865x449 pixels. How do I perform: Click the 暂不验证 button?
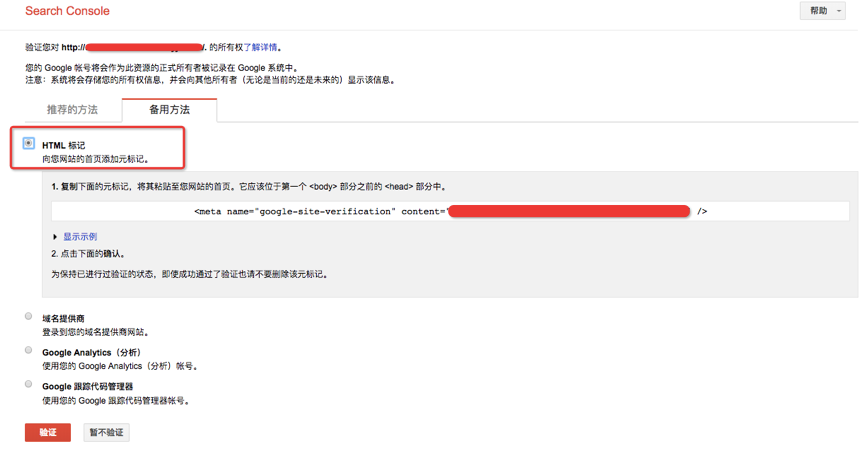tap(106, 433)
